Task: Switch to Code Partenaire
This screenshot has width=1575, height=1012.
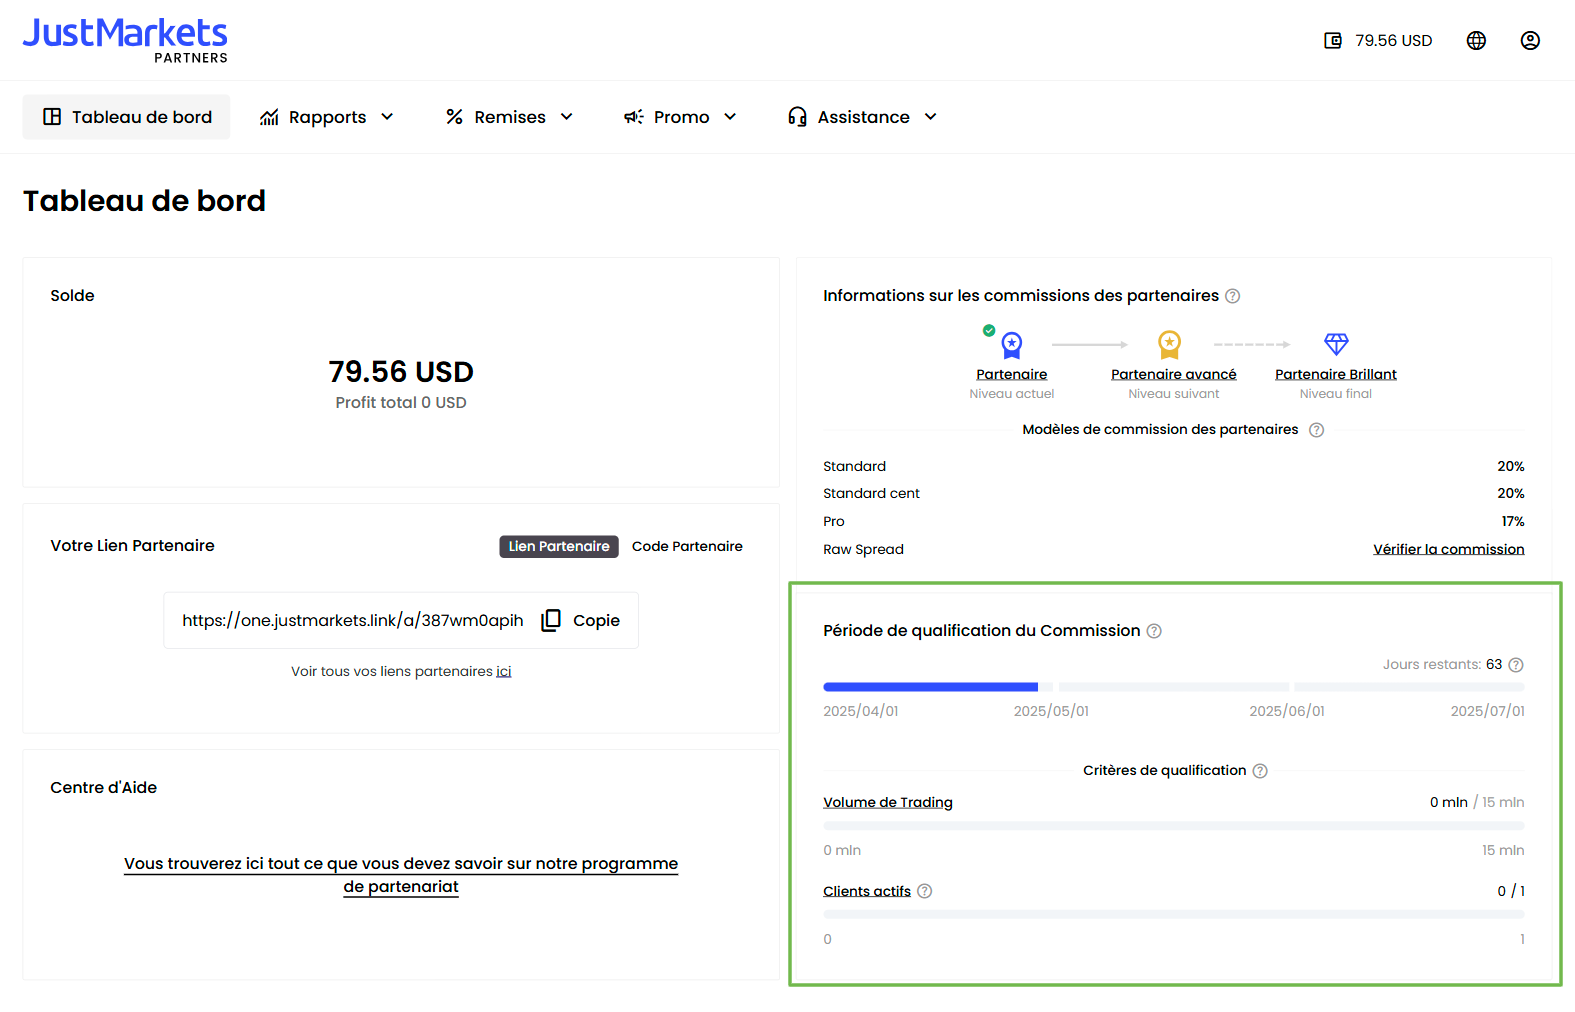Action: 687,546
